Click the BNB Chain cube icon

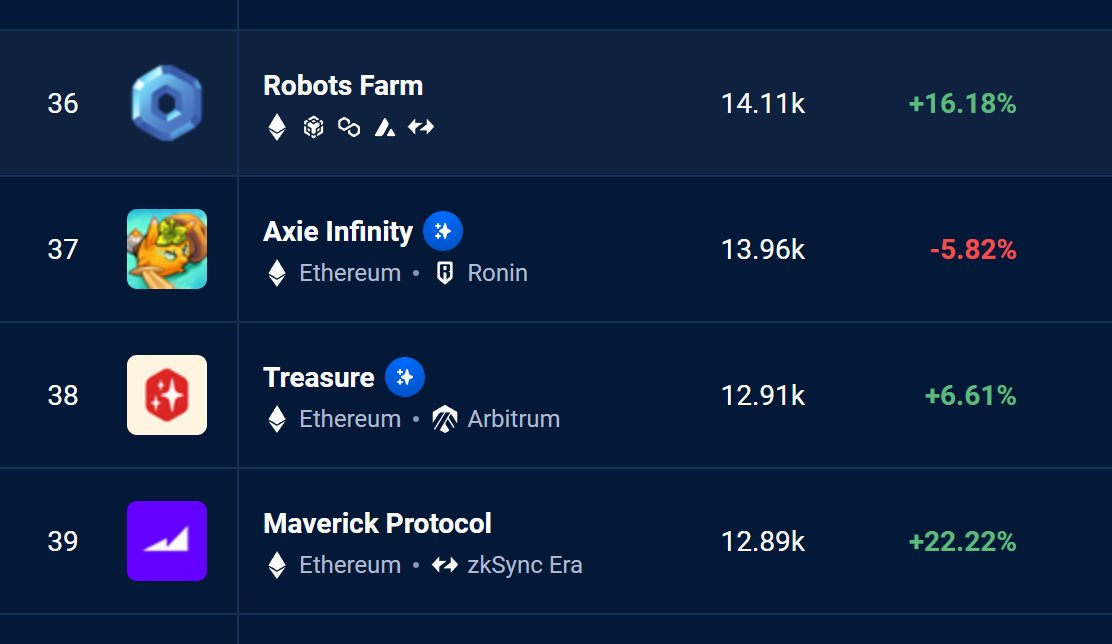click(x=313, y=127)
